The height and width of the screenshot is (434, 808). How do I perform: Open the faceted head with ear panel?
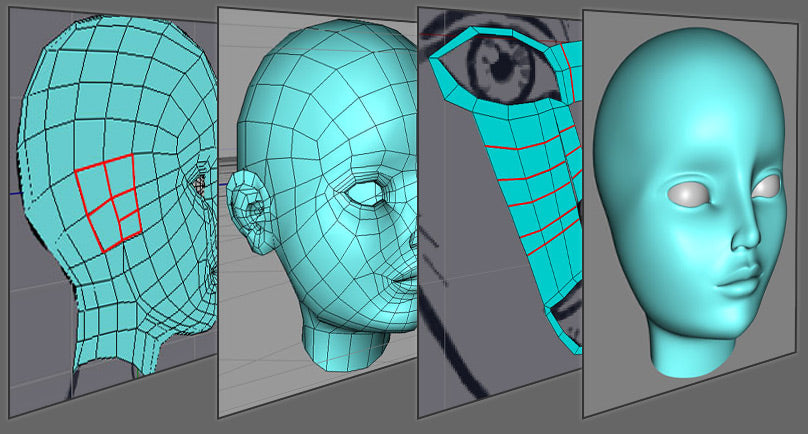317,212
